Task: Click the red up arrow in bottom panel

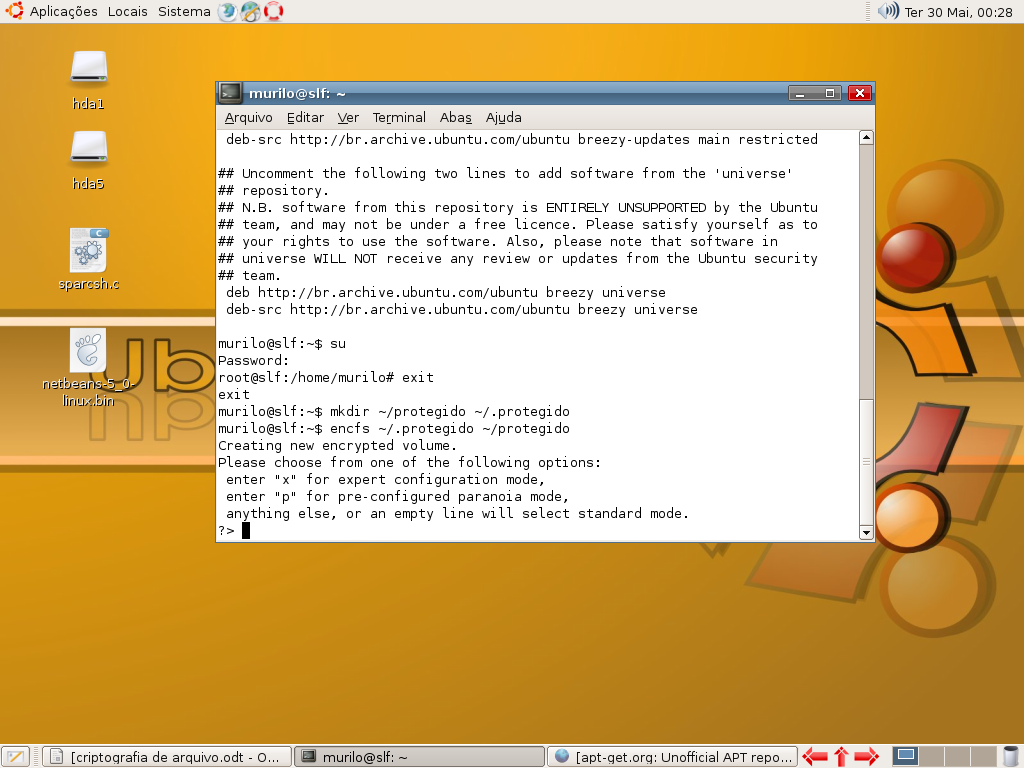Action: tap(840, 757)
